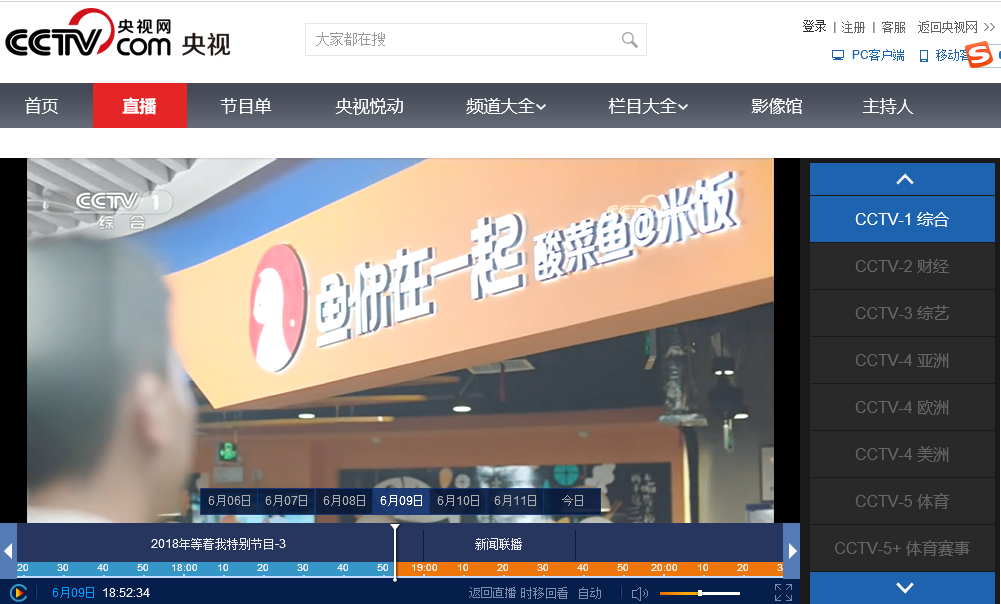Viewport: 1001px width, 604px height.
Task: Open the 客服 link
Action: click(893, 27)
